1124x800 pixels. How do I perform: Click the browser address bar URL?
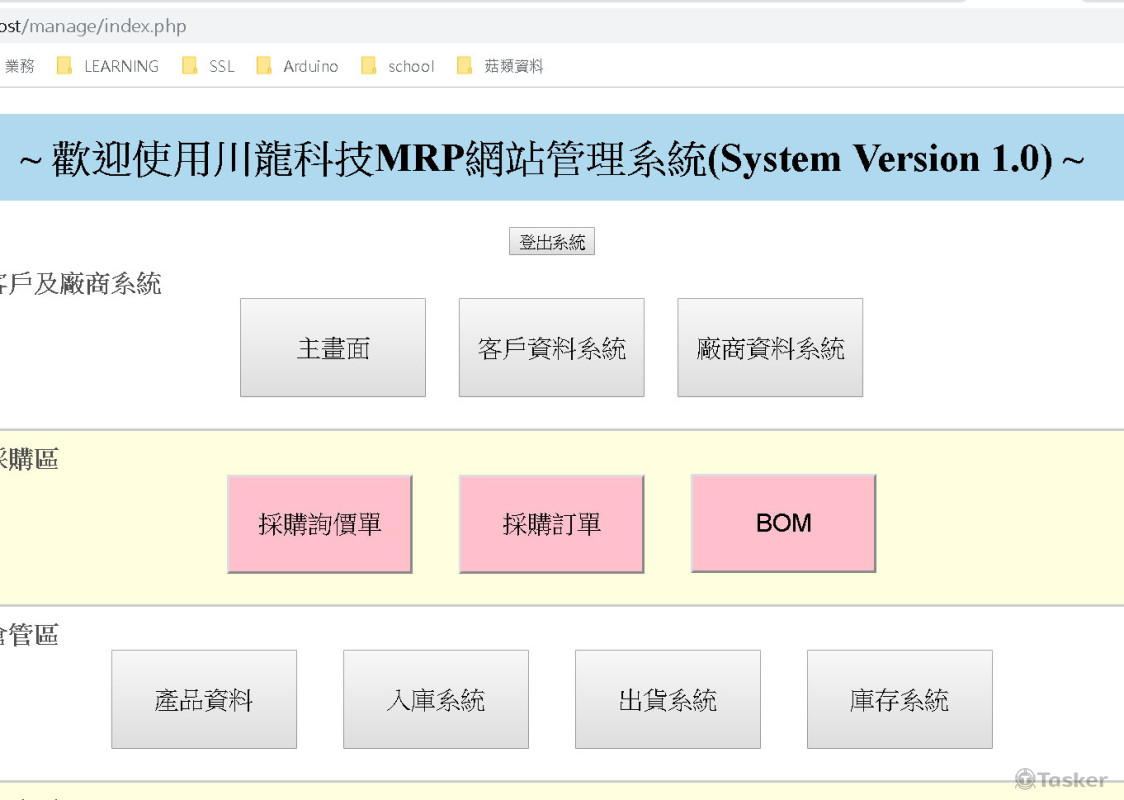(x=95, y=26)
